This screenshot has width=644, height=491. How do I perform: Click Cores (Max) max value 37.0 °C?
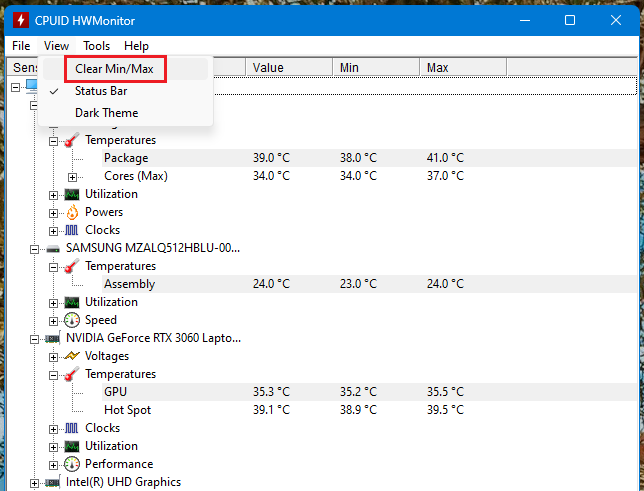click(x=445, y=176)
